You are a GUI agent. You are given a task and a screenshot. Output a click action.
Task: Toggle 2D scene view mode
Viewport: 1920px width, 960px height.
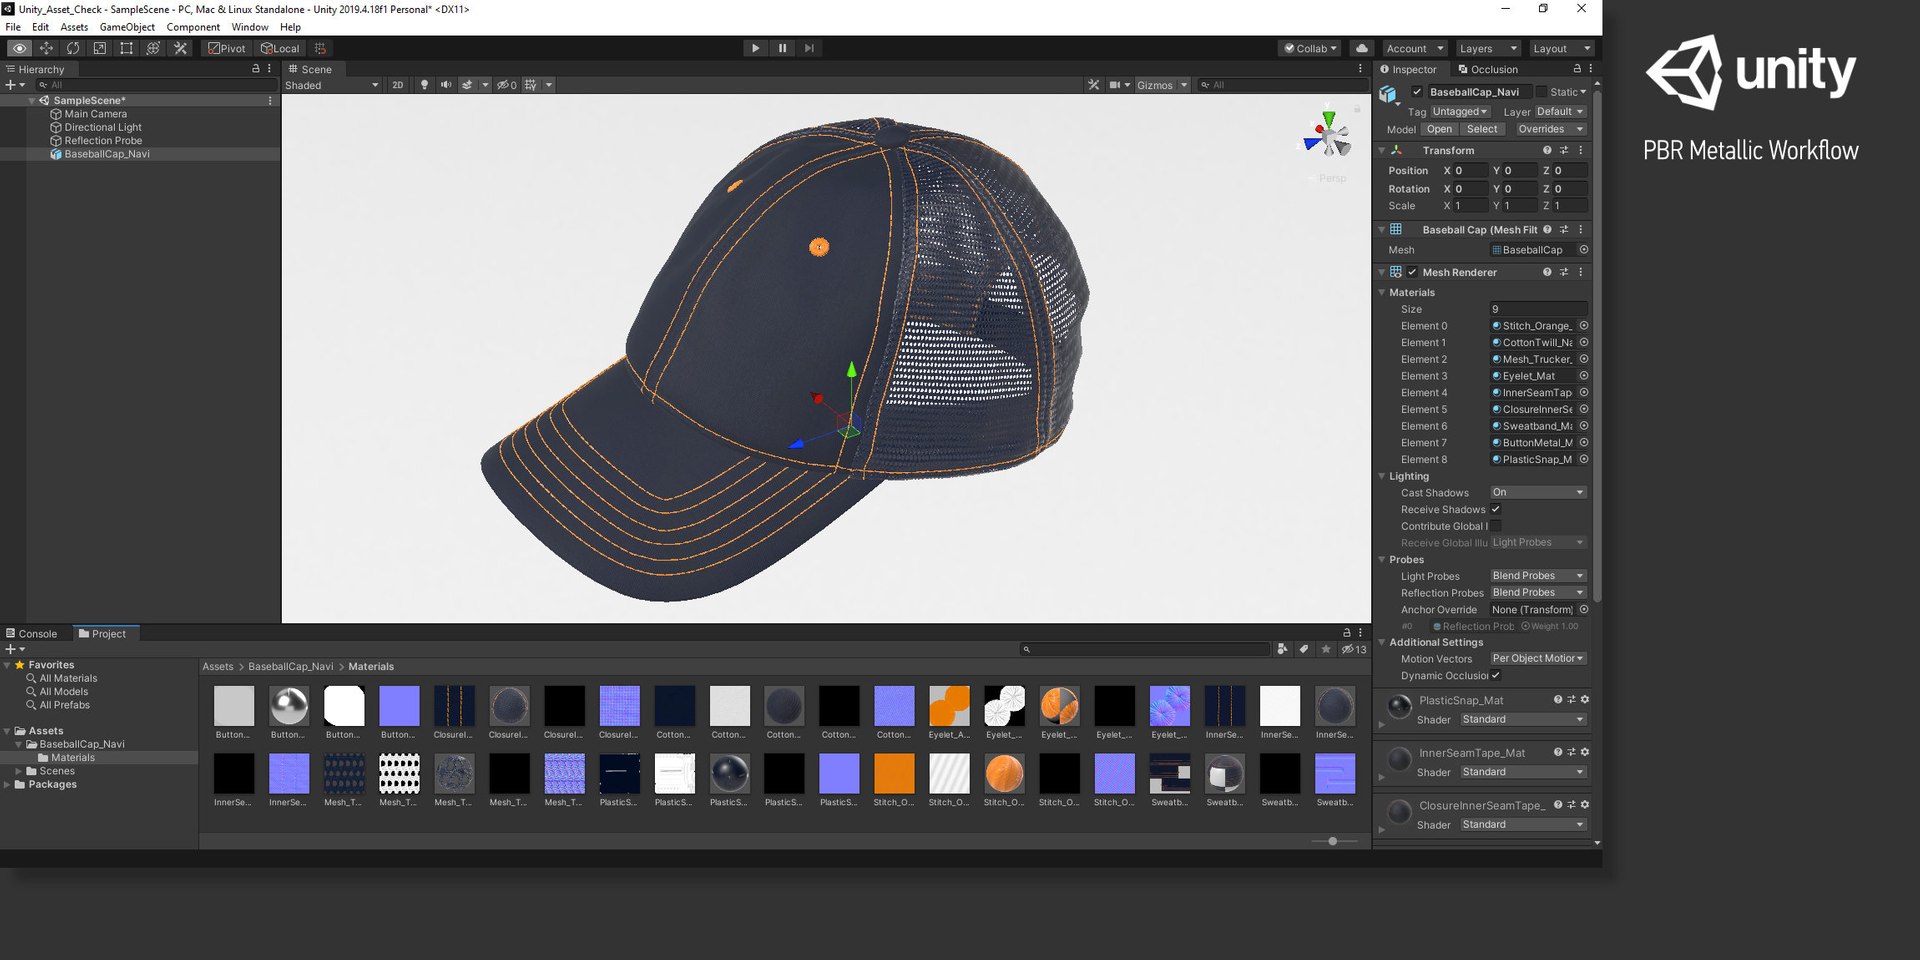(x=398, y=85)
